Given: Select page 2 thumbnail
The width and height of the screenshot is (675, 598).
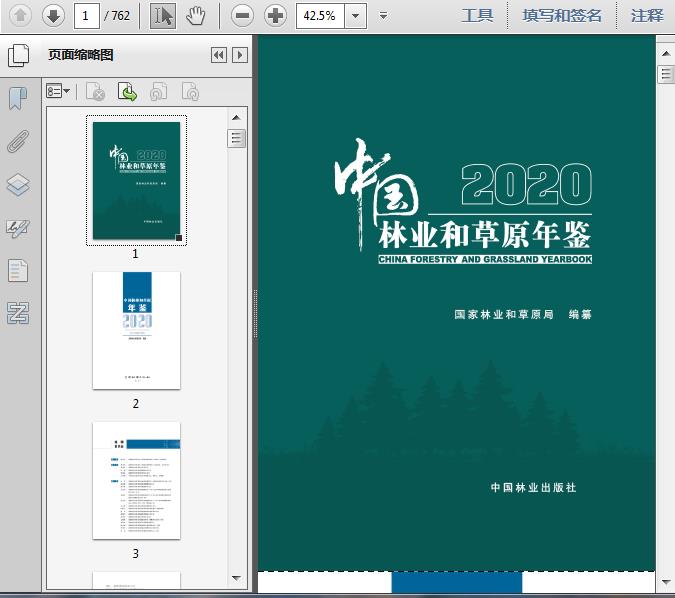Looking at the screenshot, I should coord(136,331).
